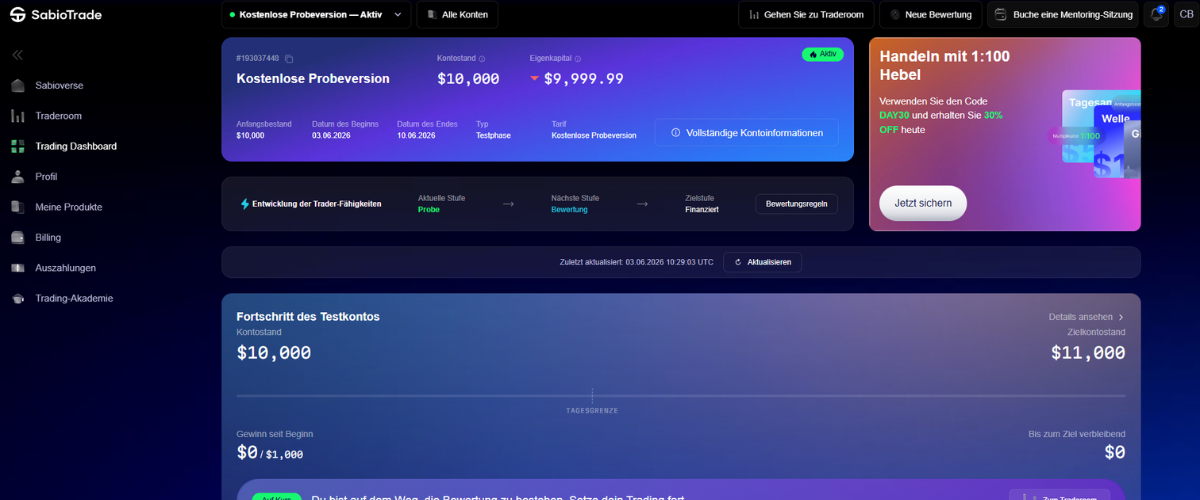Click the Traderoom bar-chart sidebar icon
1200x500 pixels.
tap(17, 116)
